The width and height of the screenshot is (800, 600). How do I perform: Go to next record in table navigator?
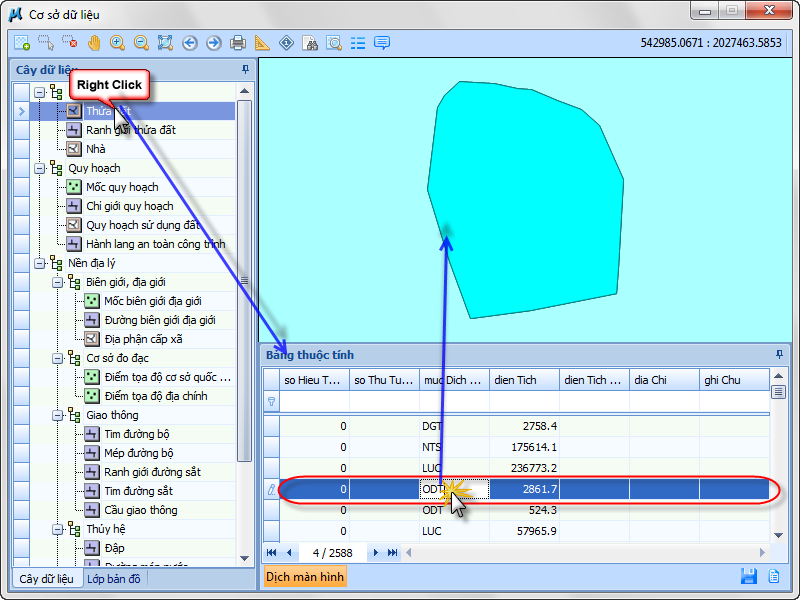click(376, 552)
